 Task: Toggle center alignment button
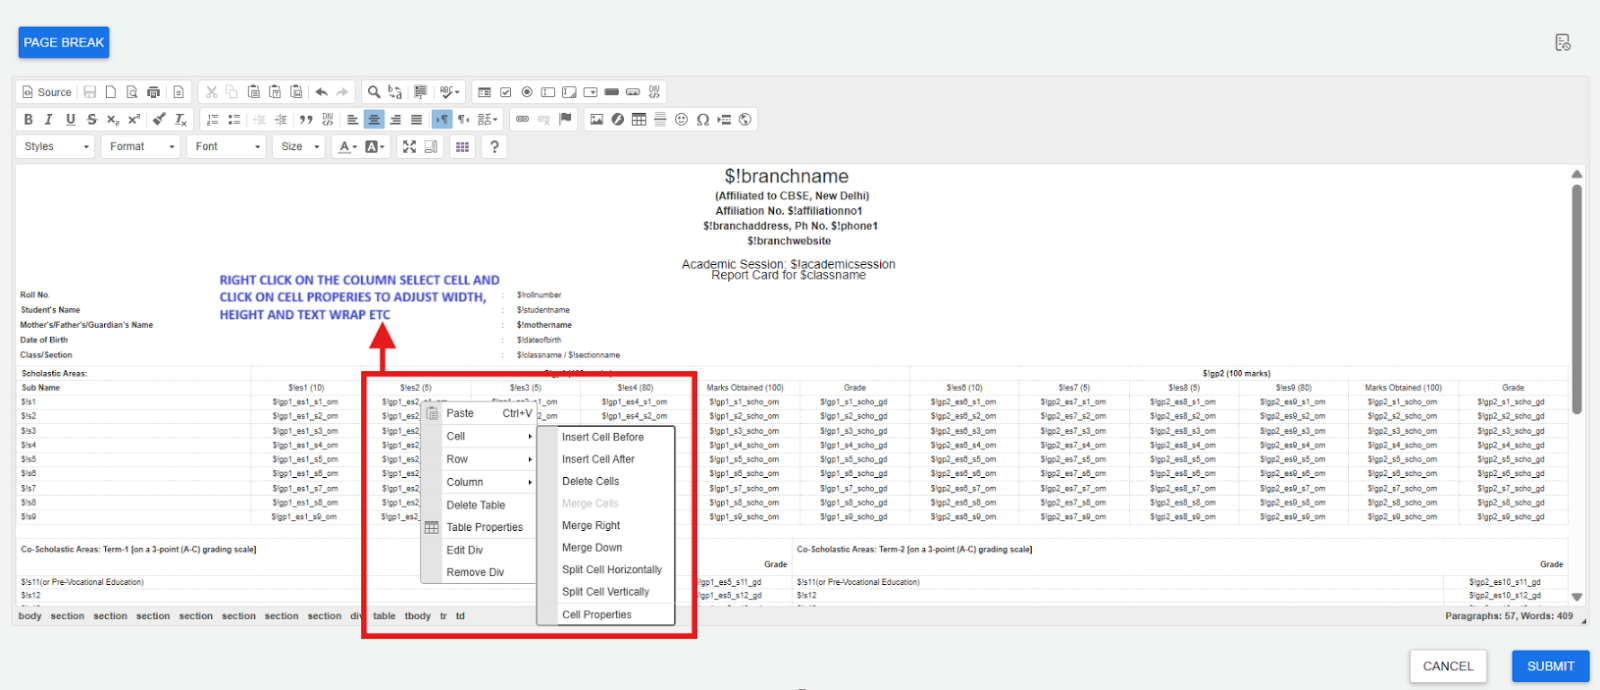coord(374,119)
